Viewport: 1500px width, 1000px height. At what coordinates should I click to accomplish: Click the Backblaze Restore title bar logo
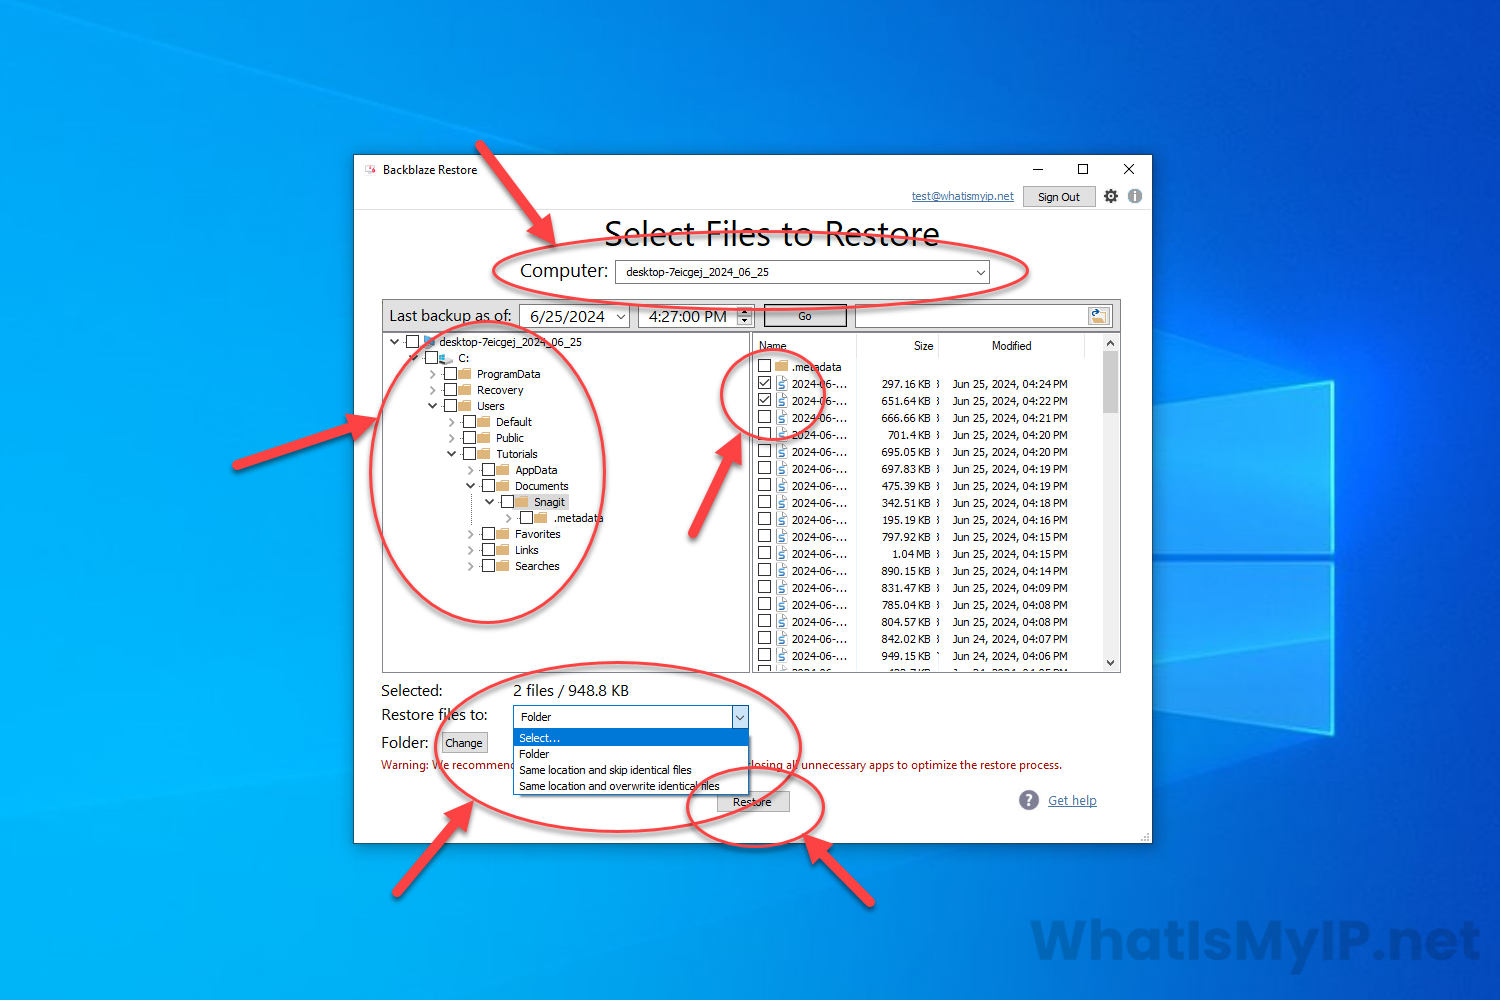(x=370, y=170)
